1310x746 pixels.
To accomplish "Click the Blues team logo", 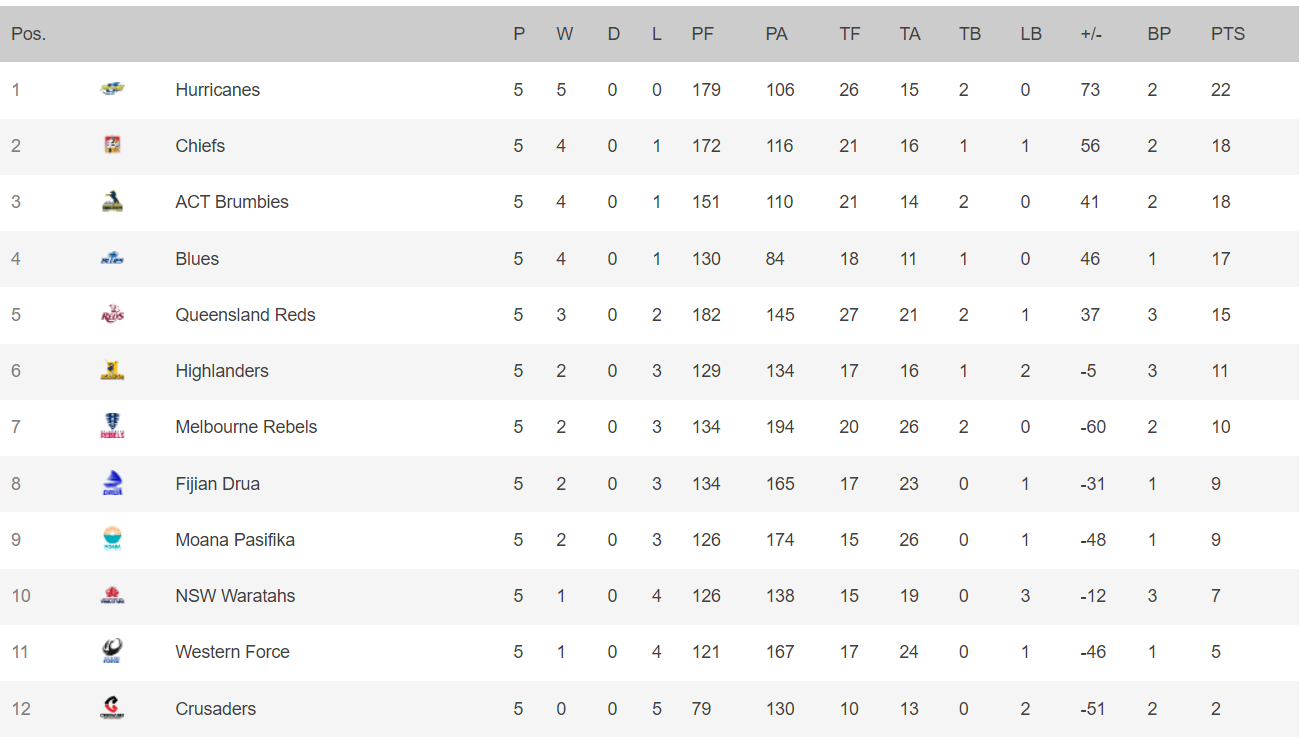I will [112, 259].
